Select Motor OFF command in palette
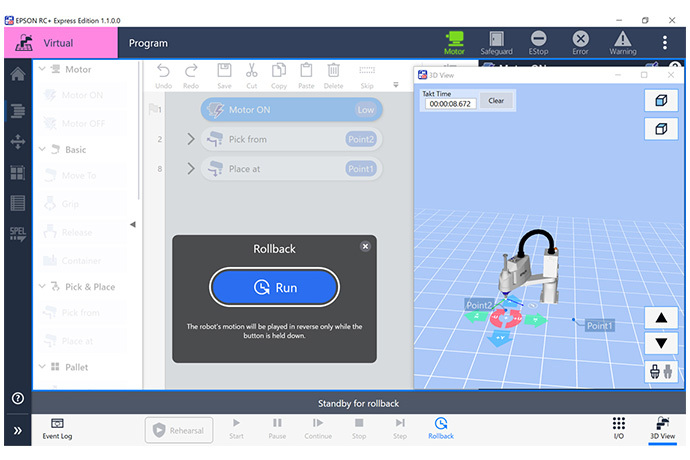The width and height of the screenshot is (690, 460). point(82,124)
